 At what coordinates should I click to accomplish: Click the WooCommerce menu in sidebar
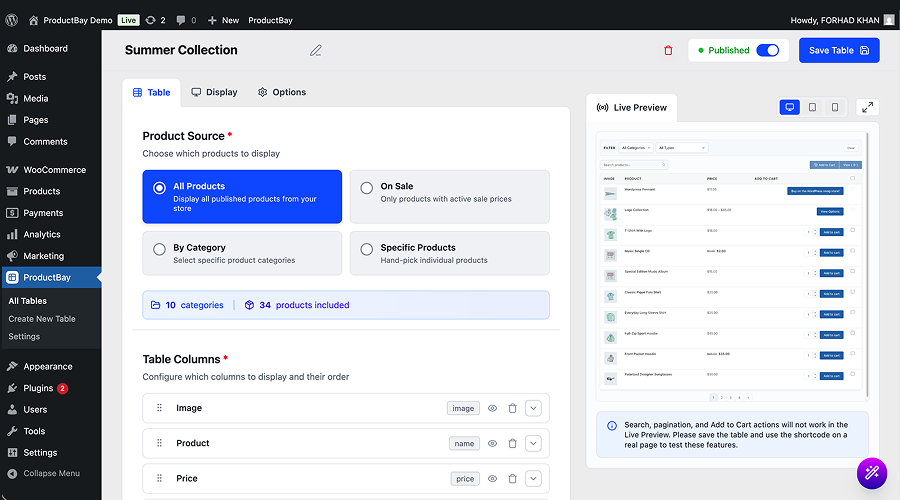point(54,170)
